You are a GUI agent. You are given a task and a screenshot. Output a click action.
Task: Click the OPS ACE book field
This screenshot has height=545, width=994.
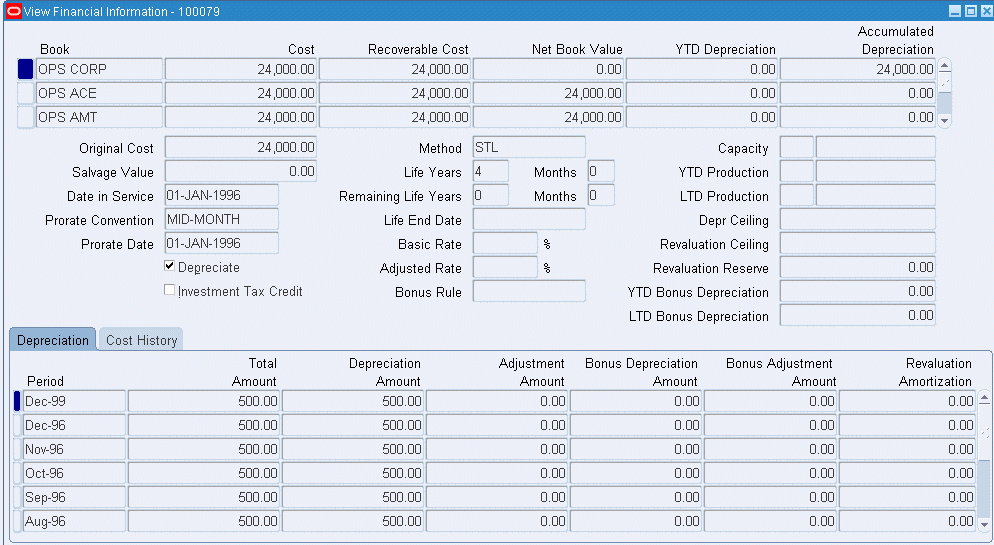point(100,93)
